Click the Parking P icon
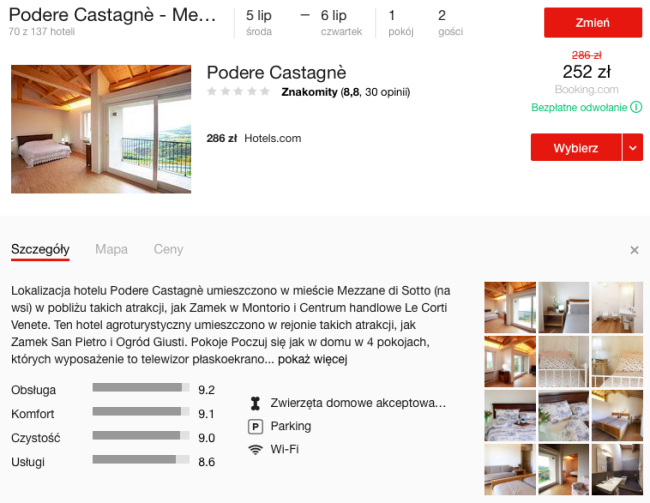The image size is (650, 503). point(255,427)
